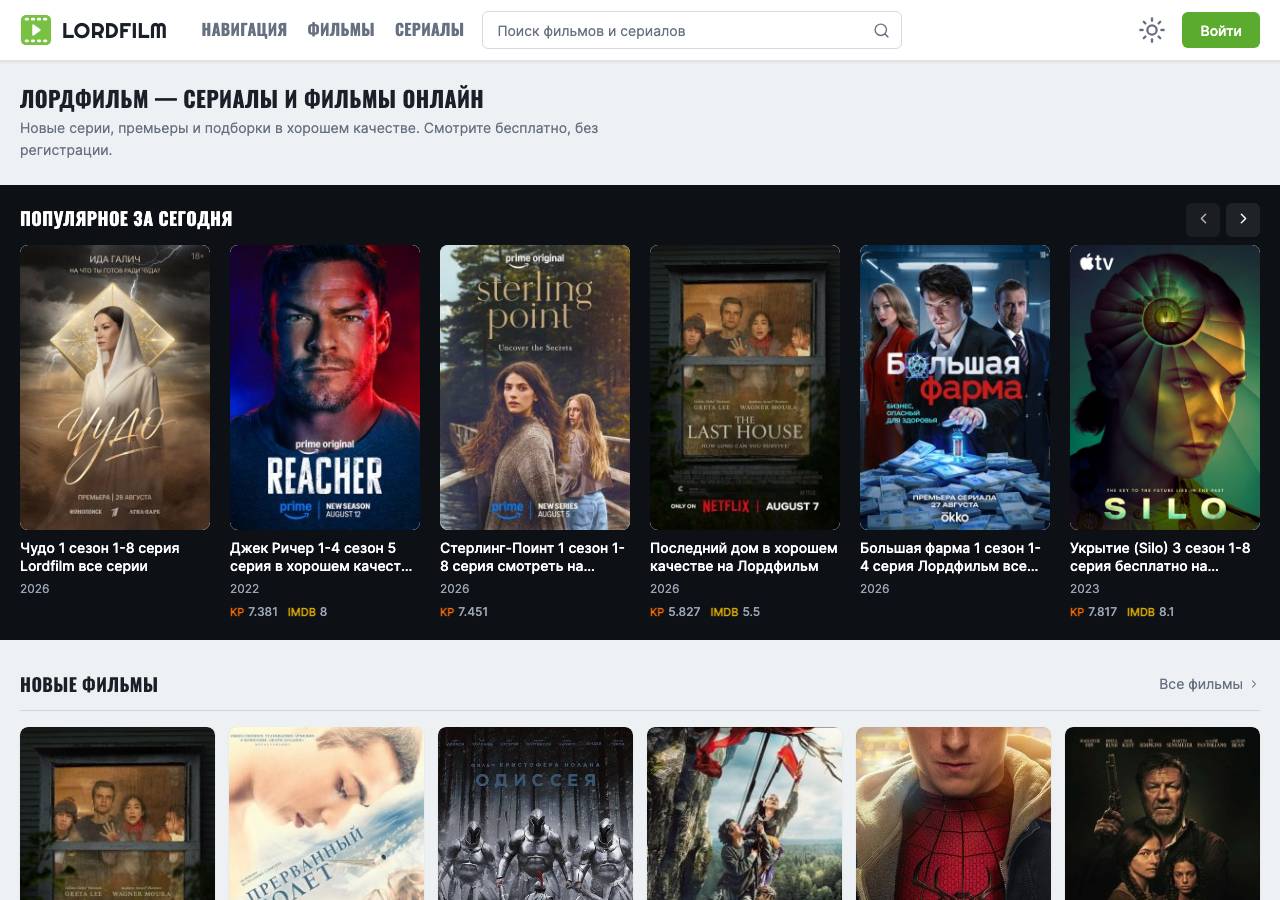Open the Чудо poster thumbnail
The image size is (1280, 900).
click(115, 387)
